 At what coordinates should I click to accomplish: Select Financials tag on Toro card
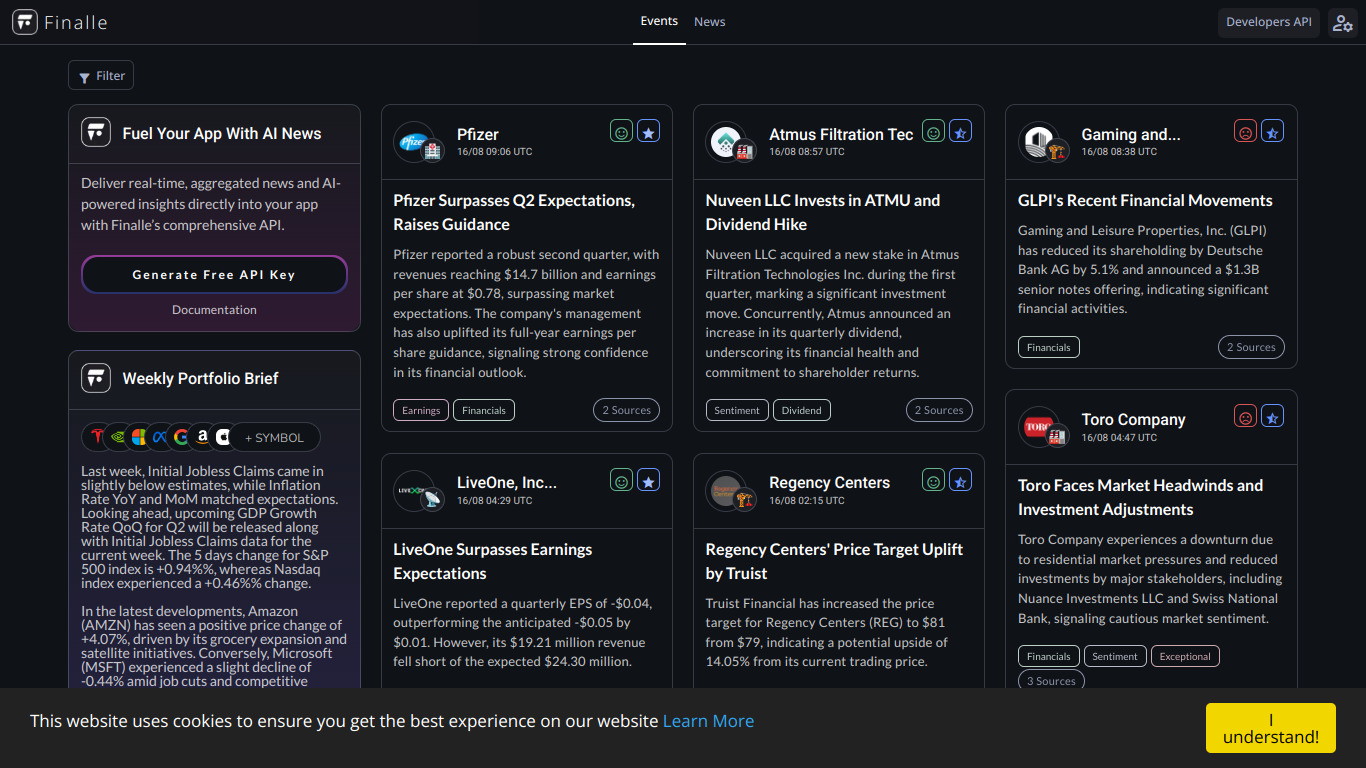pyautogui.click(x=1049, y=656)
